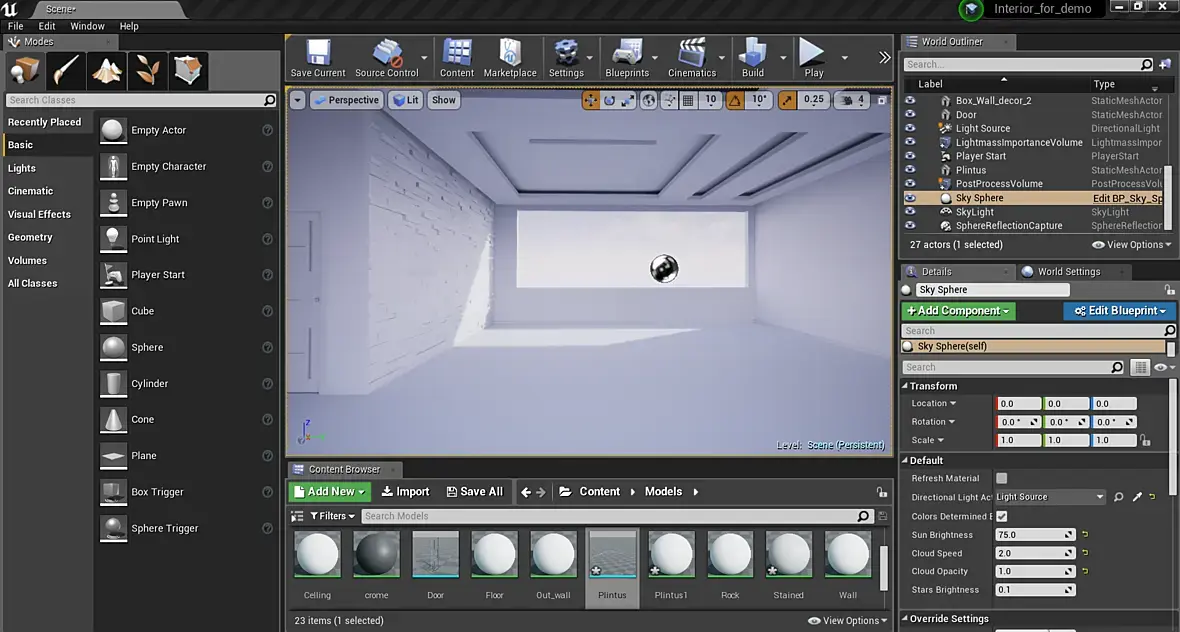Open World Outliner View Options
Image resolution: width=1180 pixels, height=632 pixels.
click(x=1132, y=245)
